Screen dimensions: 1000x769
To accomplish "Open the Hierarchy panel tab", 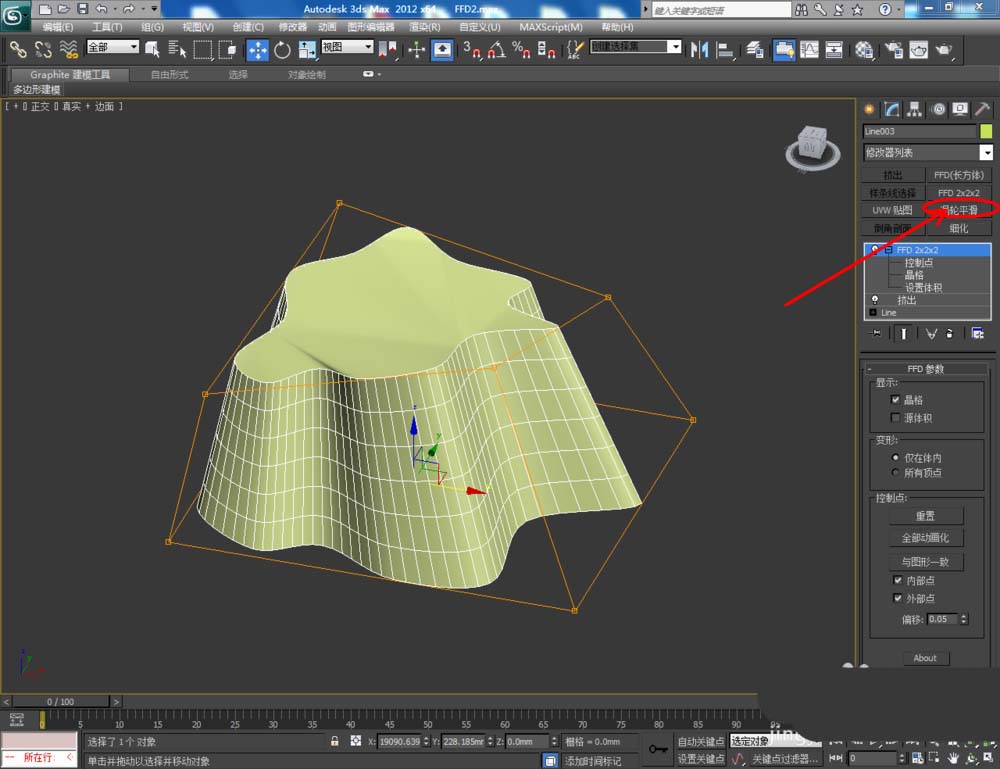I will [x=916, y=109].
